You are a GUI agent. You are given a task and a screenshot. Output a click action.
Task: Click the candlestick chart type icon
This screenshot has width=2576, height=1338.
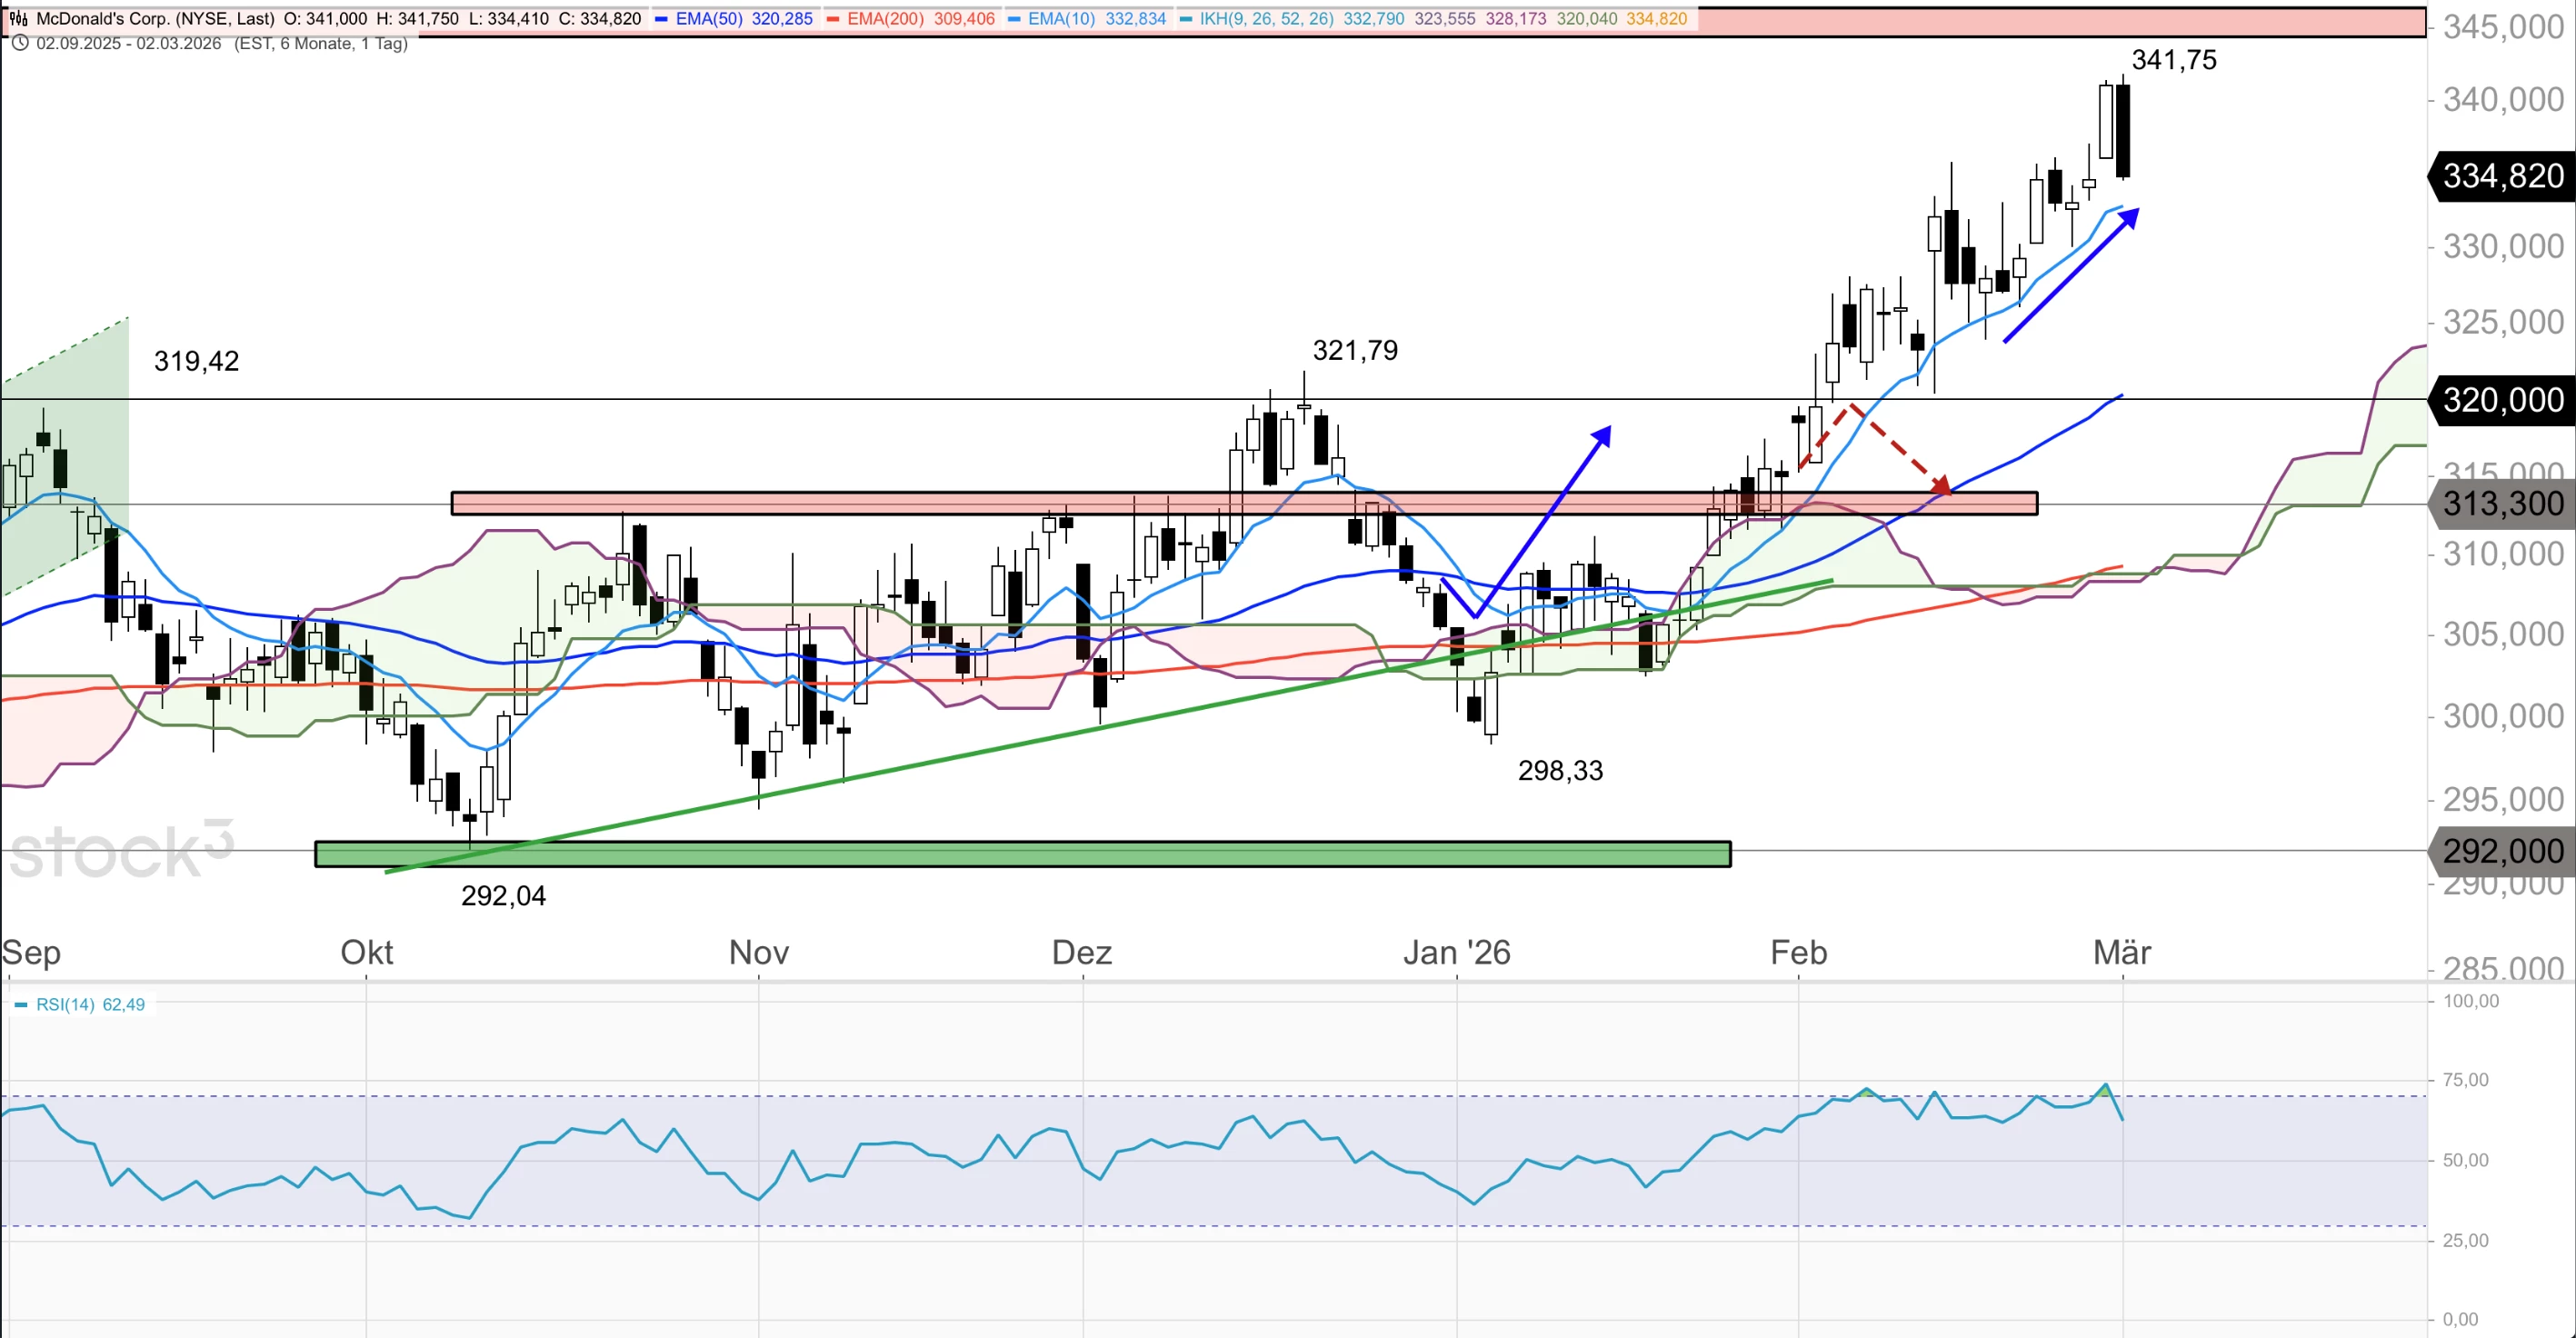[18, 18]
